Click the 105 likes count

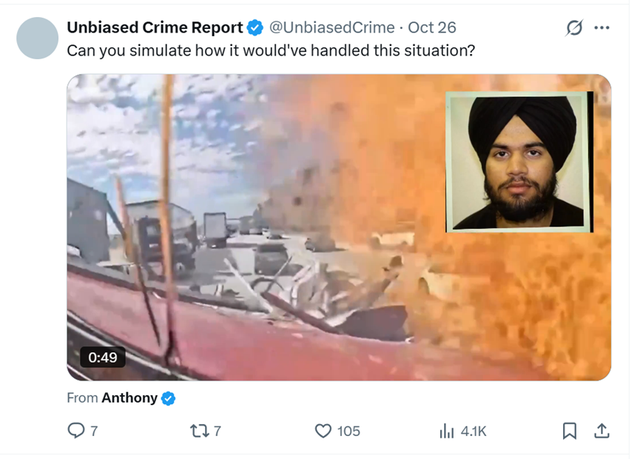[x=349, y=431]
